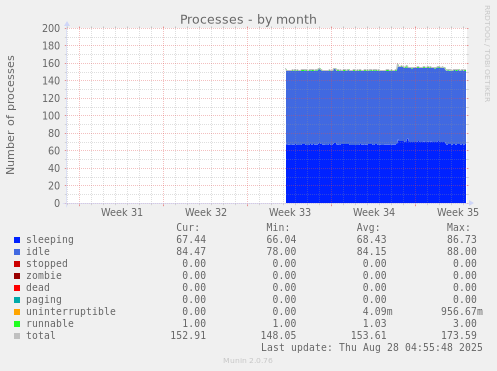Click idle average value 84.15
This screenshot has height=371, width=497.
[x=371, y=252]
